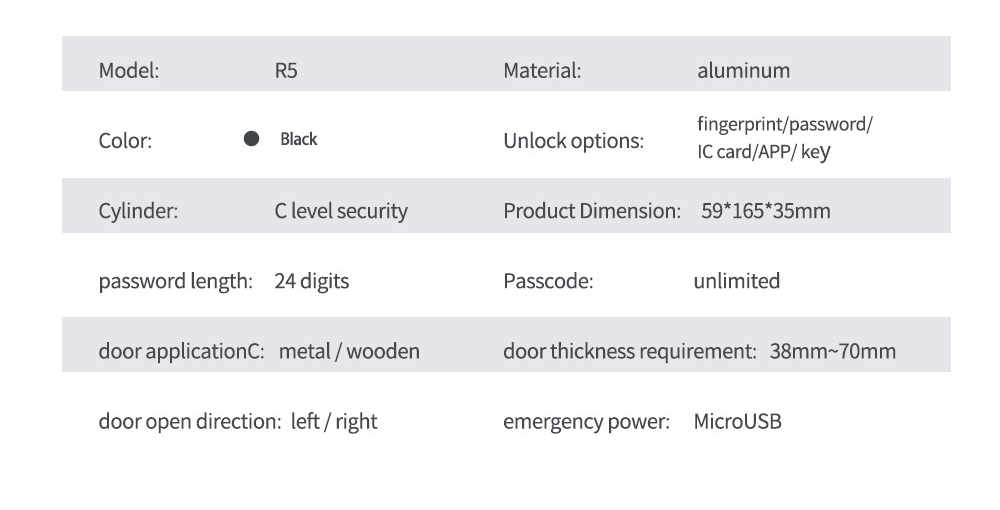Viewport: 1000px width, 510px height.
Task: Select the "C level security" value
Action: (x=341, y=211)
